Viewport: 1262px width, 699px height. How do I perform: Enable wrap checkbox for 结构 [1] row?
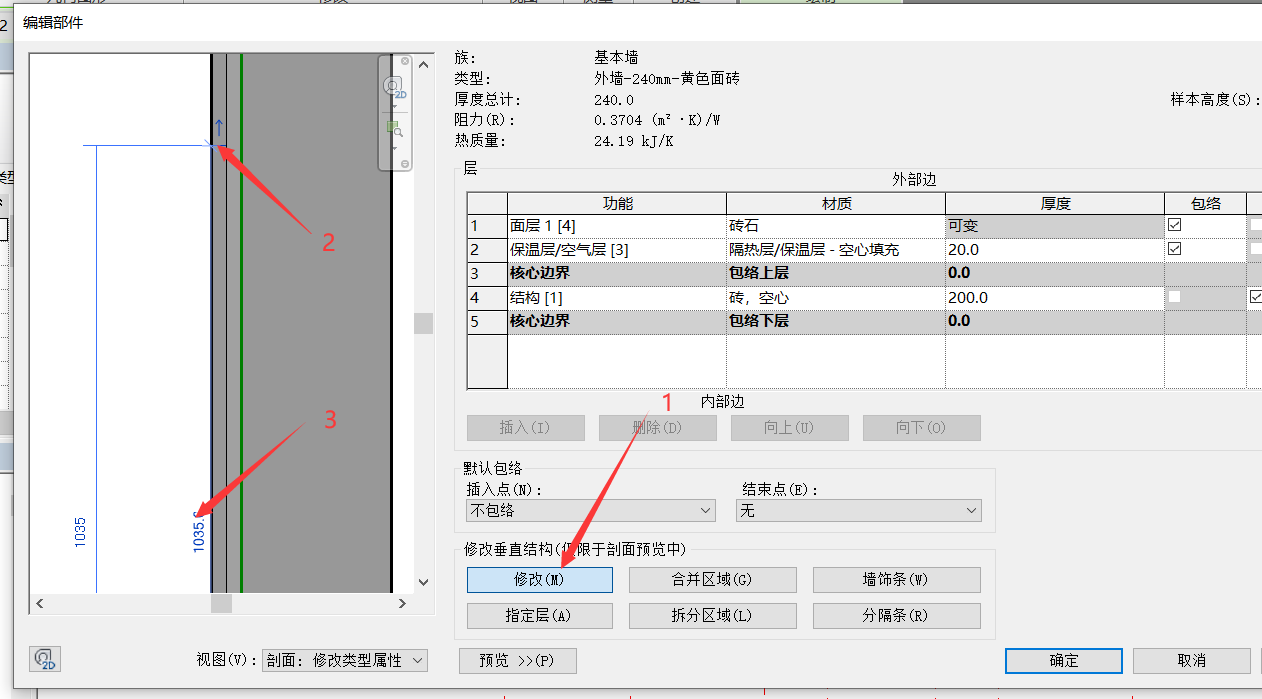click(x=1174, y=297)
